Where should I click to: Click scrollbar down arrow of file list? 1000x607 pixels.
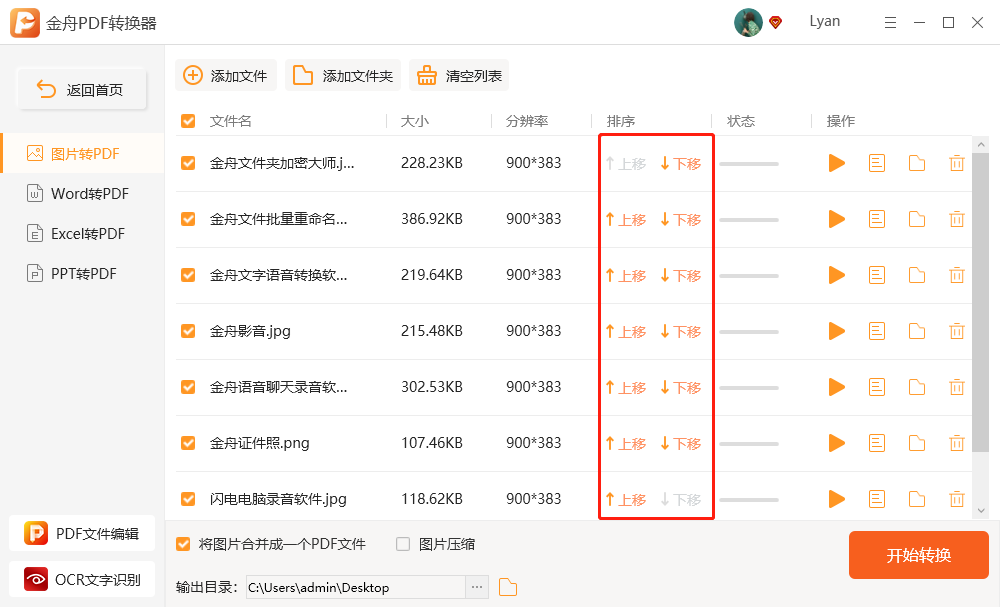982,511
